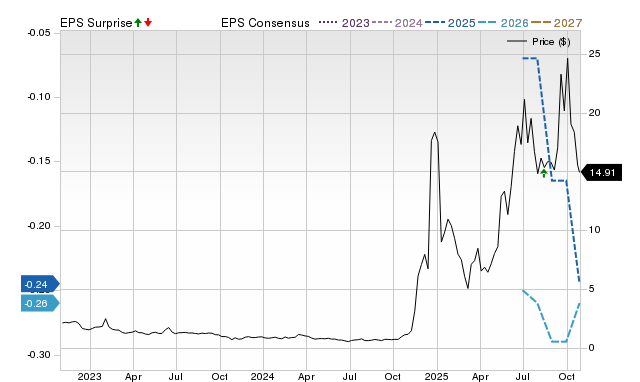Click the 10 right price axis label
The width and height of the screenshot is (640, 382).
(x=594, y=230)
